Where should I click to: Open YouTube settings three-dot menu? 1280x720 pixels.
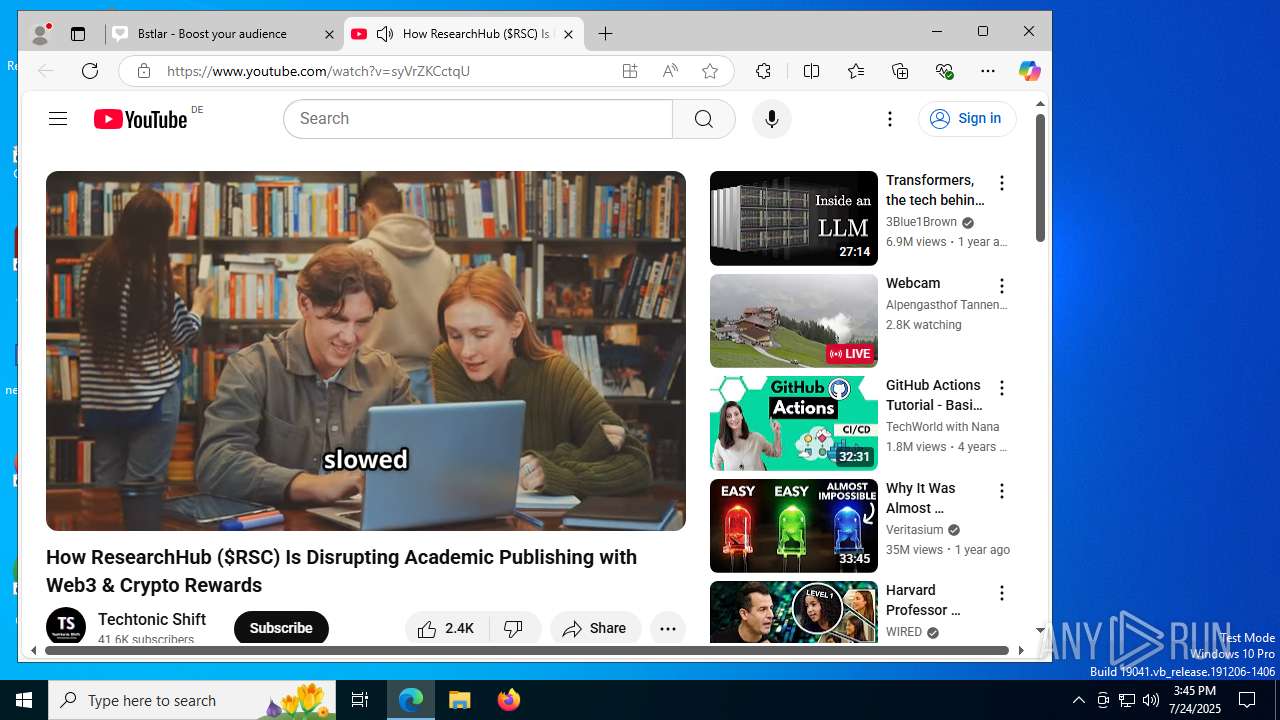click(x=890, y=119)
